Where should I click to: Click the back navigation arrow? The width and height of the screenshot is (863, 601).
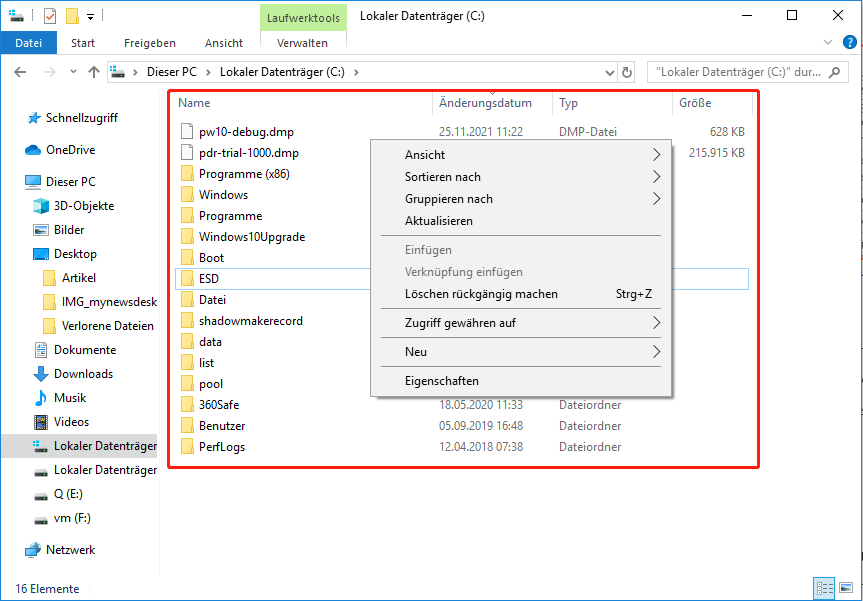(x=20, y=72)
